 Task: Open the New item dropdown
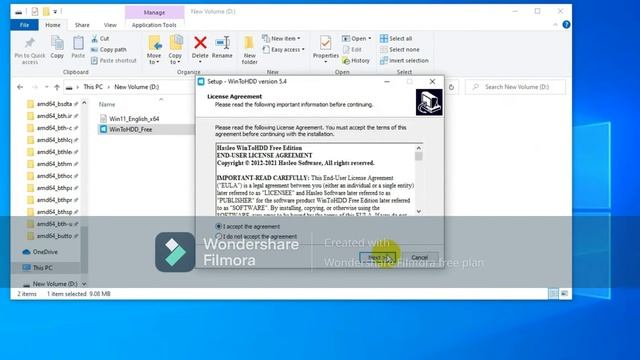[x=282, y=38]
